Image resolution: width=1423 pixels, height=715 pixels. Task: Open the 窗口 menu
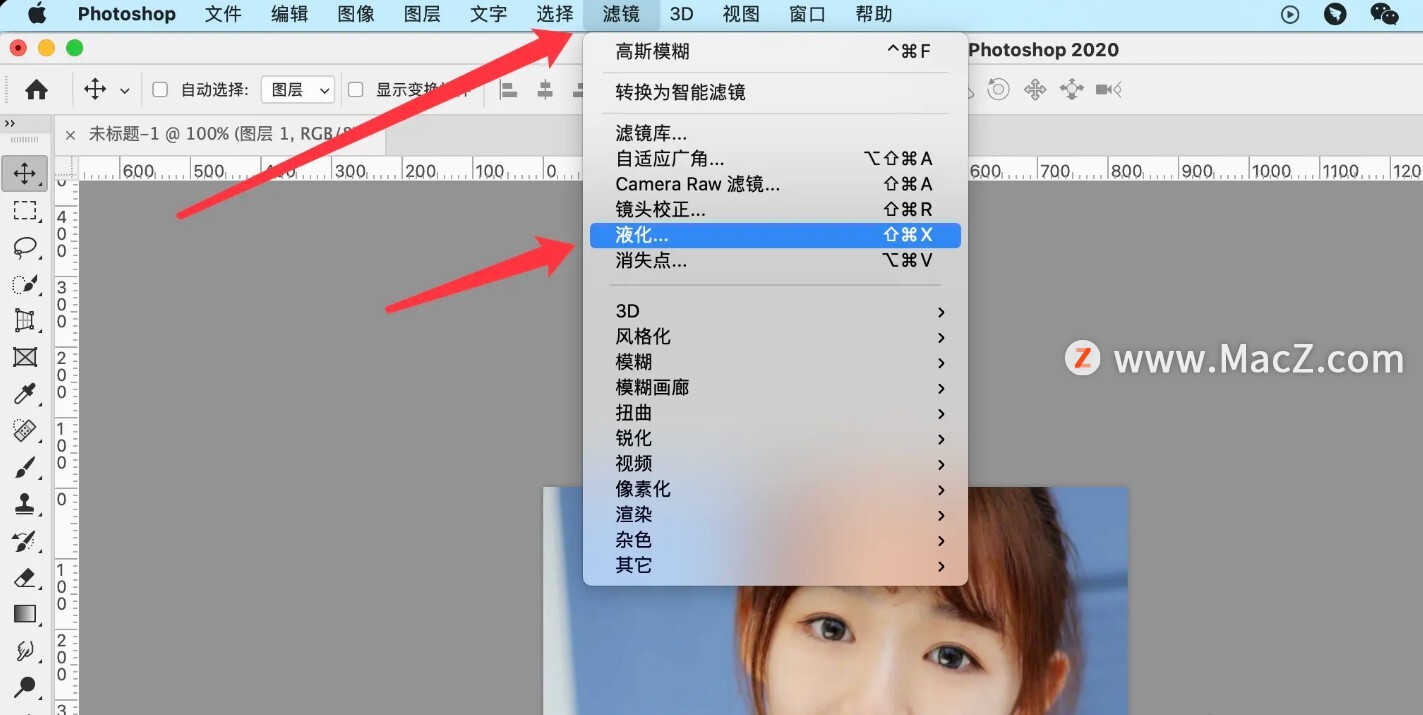(x=807, y=14)
